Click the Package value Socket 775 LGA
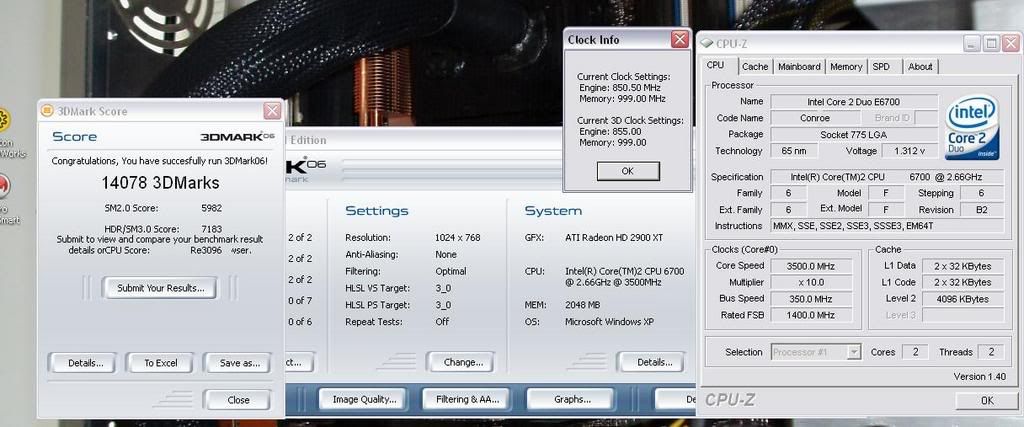Viewport: 1024px width, 427px height. click(x=854, y=134)
